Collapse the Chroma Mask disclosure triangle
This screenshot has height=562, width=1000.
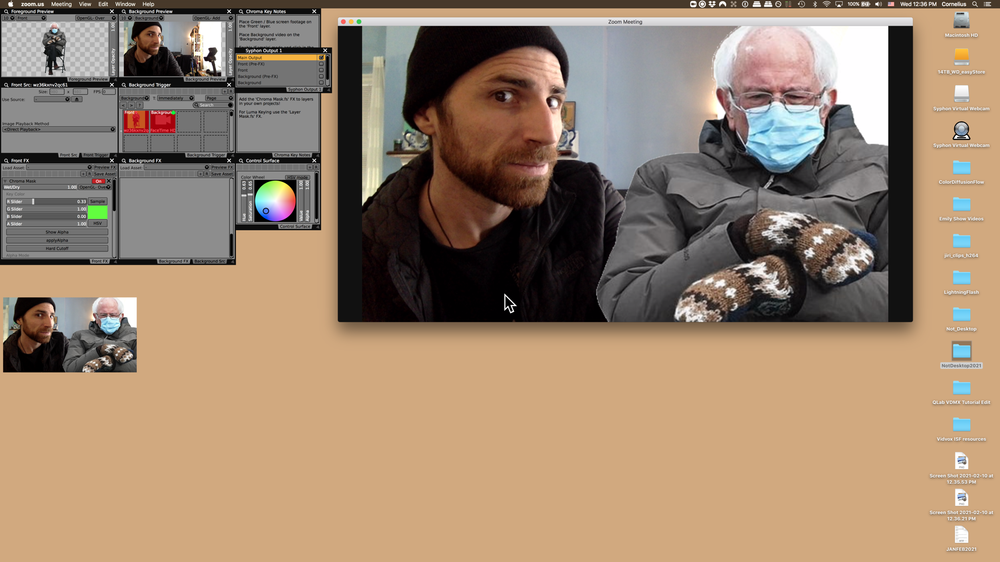pyautogui.click(x=6, y=181)
